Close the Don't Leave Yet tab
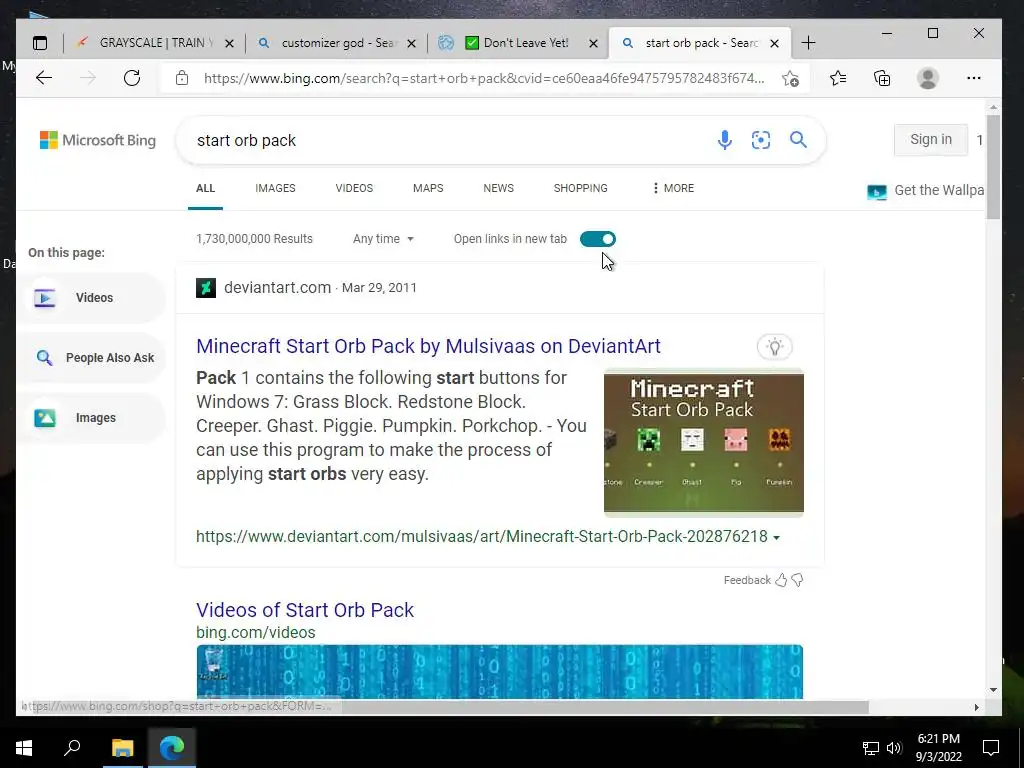The width and height of the screenshot is (1024, 768). point(593,44)
